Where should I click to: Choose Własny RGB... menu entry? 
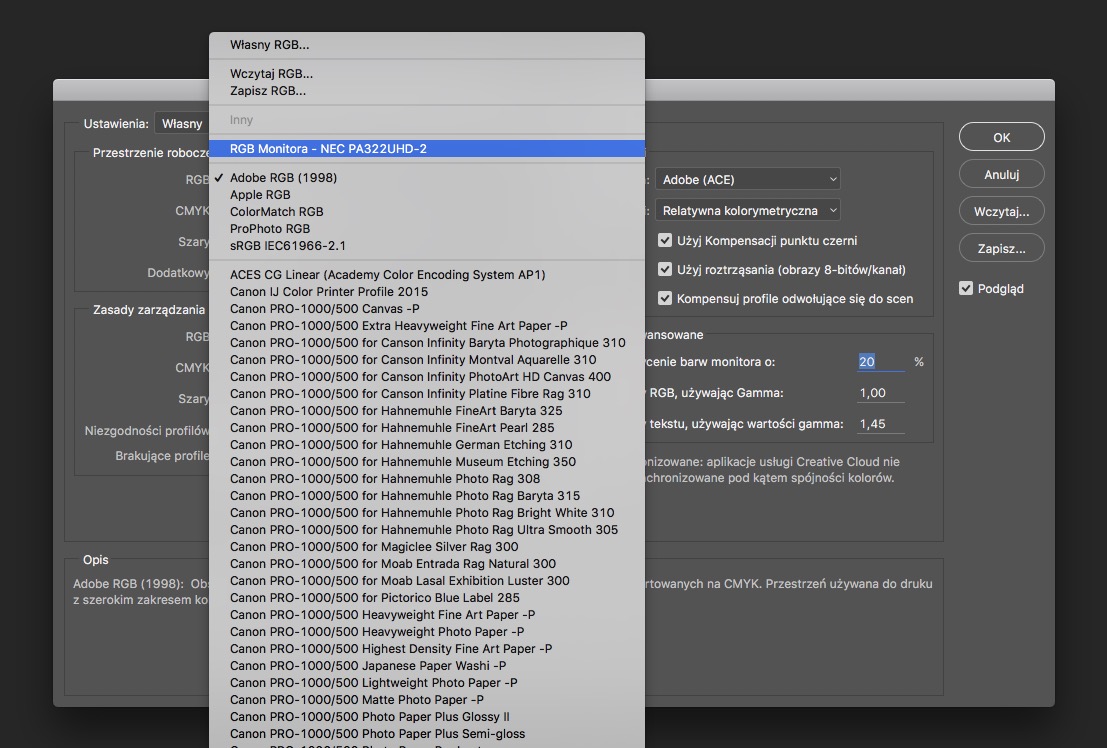270,45
